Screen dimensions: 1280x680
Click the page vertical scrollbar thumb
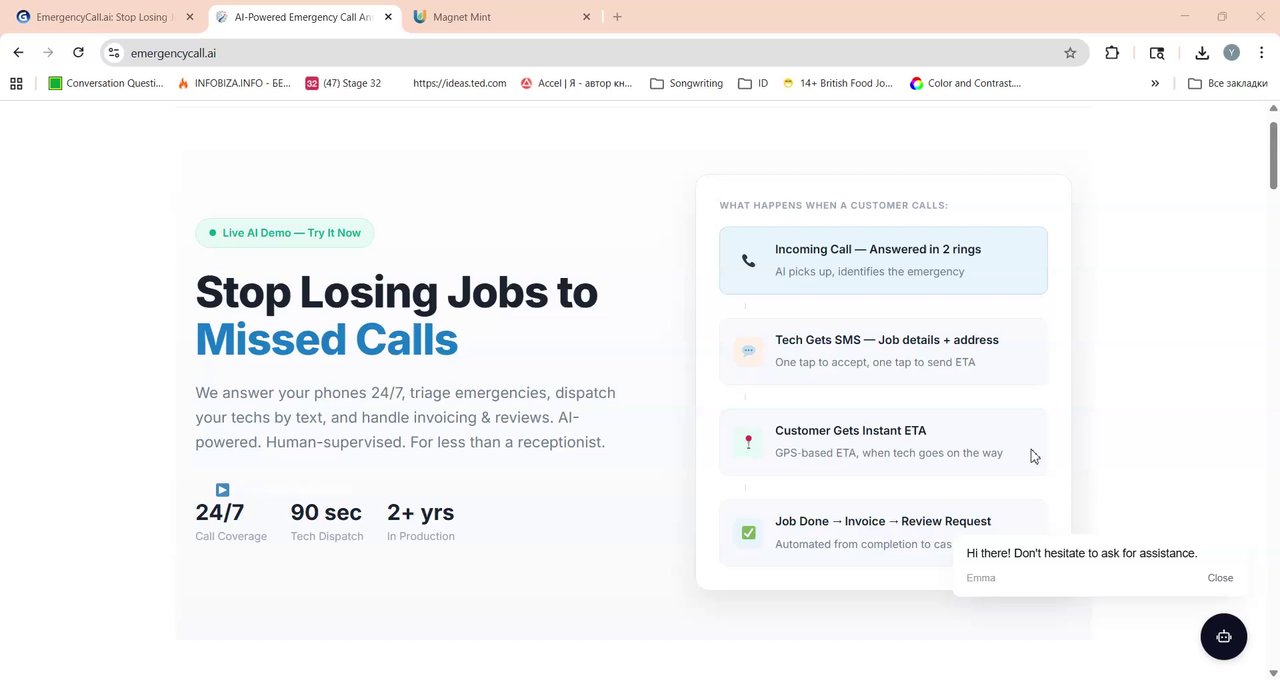point(1273,154)
